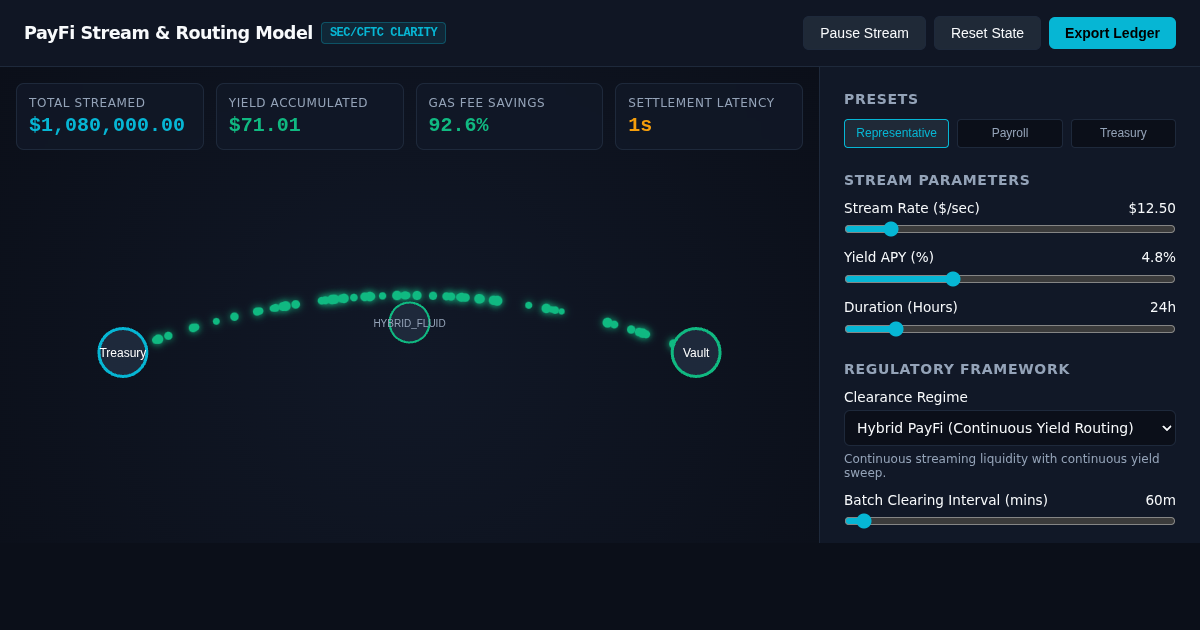Click the Stream Parameters heading
This screenshot has height=630, width=1200.
pos(937,180)
